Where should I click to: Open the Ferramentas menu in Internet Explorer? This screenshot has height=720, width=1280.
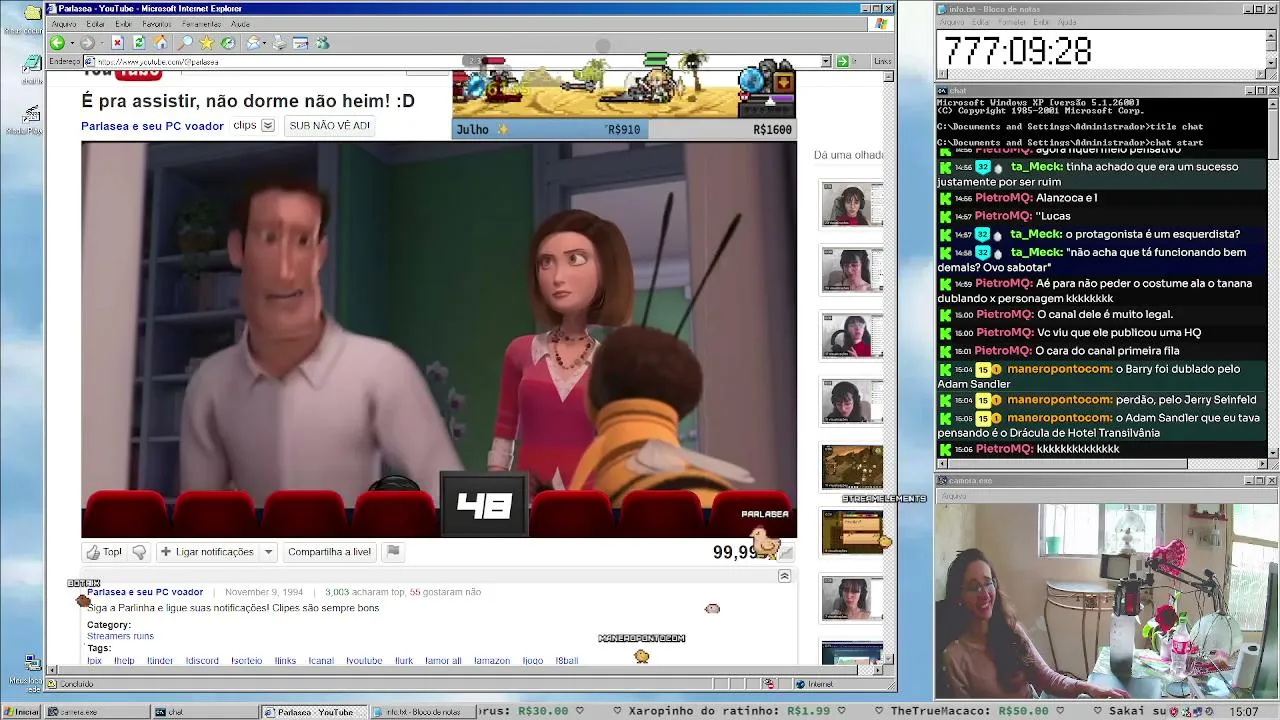pyautogui.click(x=202, y=24)
